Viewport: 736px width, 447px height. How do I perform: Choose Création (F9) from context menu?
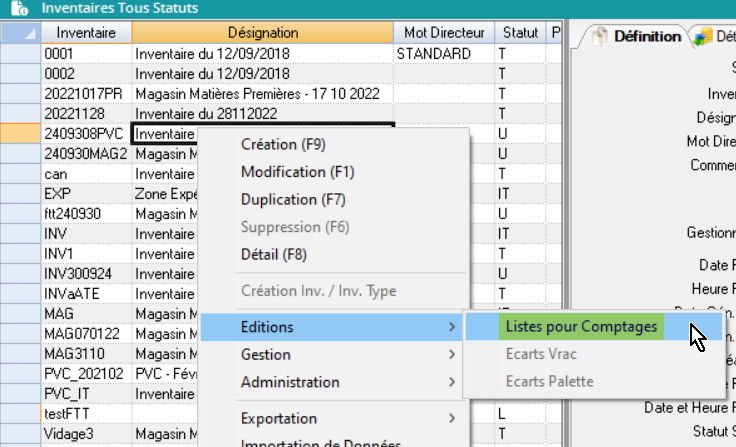283,144
